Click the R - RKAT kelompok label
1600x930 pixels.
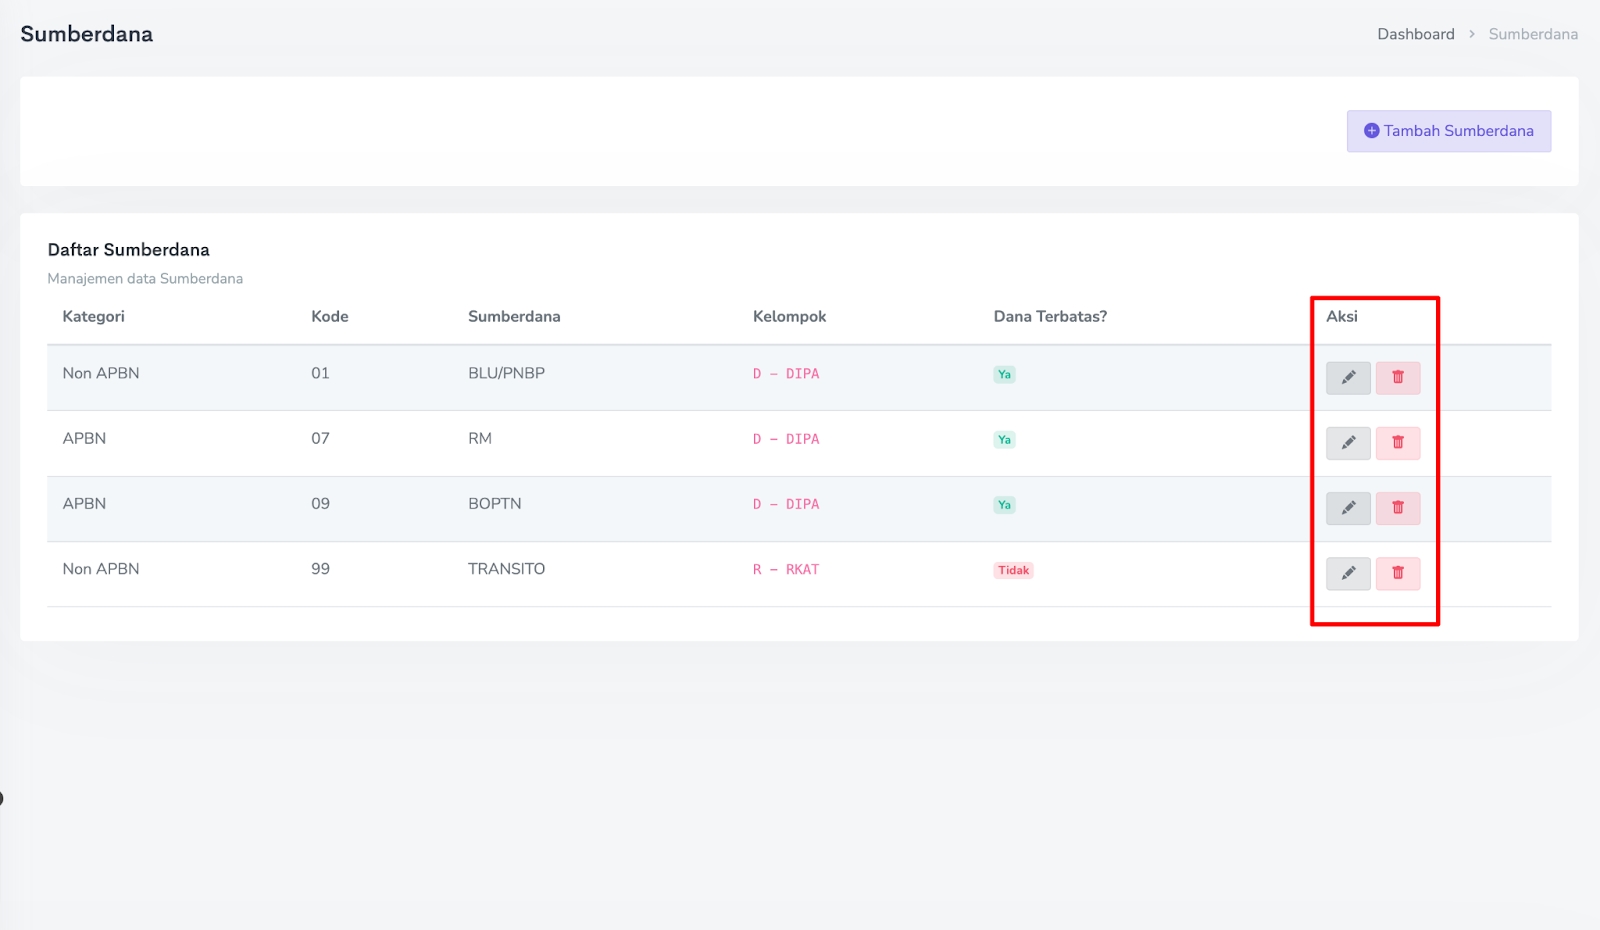(785, 570)
